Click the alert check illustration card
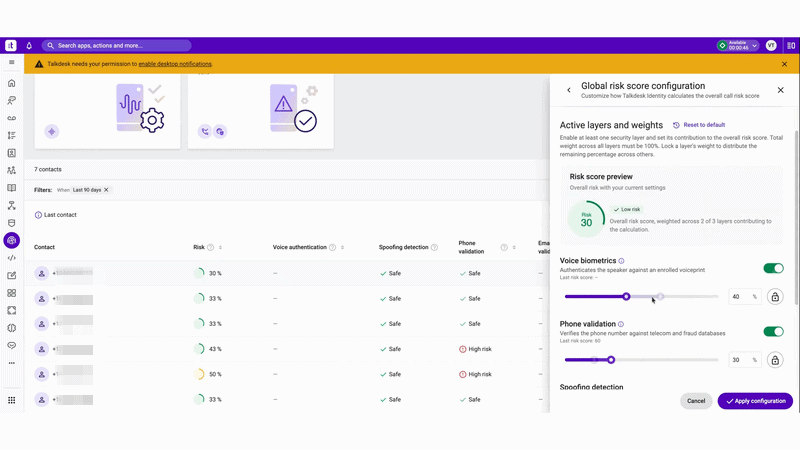This screenshot has height=450, width=800. [x=261, y=112]
